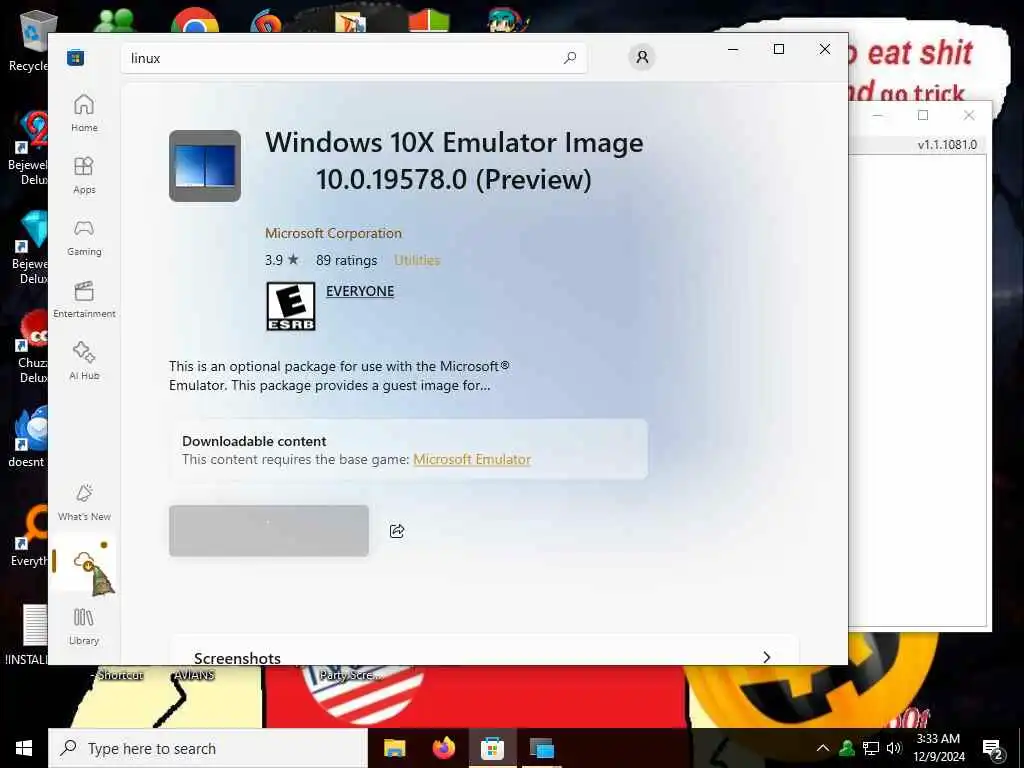The image size is (1024, 768).
Task: Open the Downloads cloud icon in sidebar
Action: click(x=84, y=562)
